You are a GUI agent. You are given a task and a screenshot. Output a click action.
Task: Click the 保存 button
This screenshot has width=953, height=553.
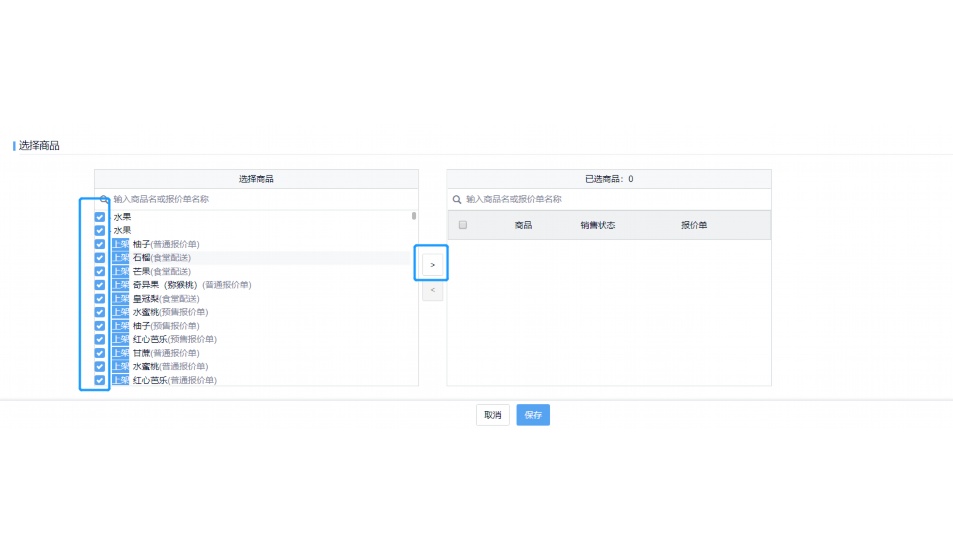(x=533, y=415)
